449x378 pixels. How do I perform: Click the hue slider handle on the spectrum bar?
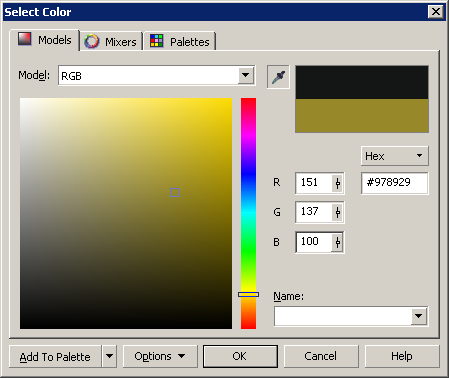[x=248, y=294]
